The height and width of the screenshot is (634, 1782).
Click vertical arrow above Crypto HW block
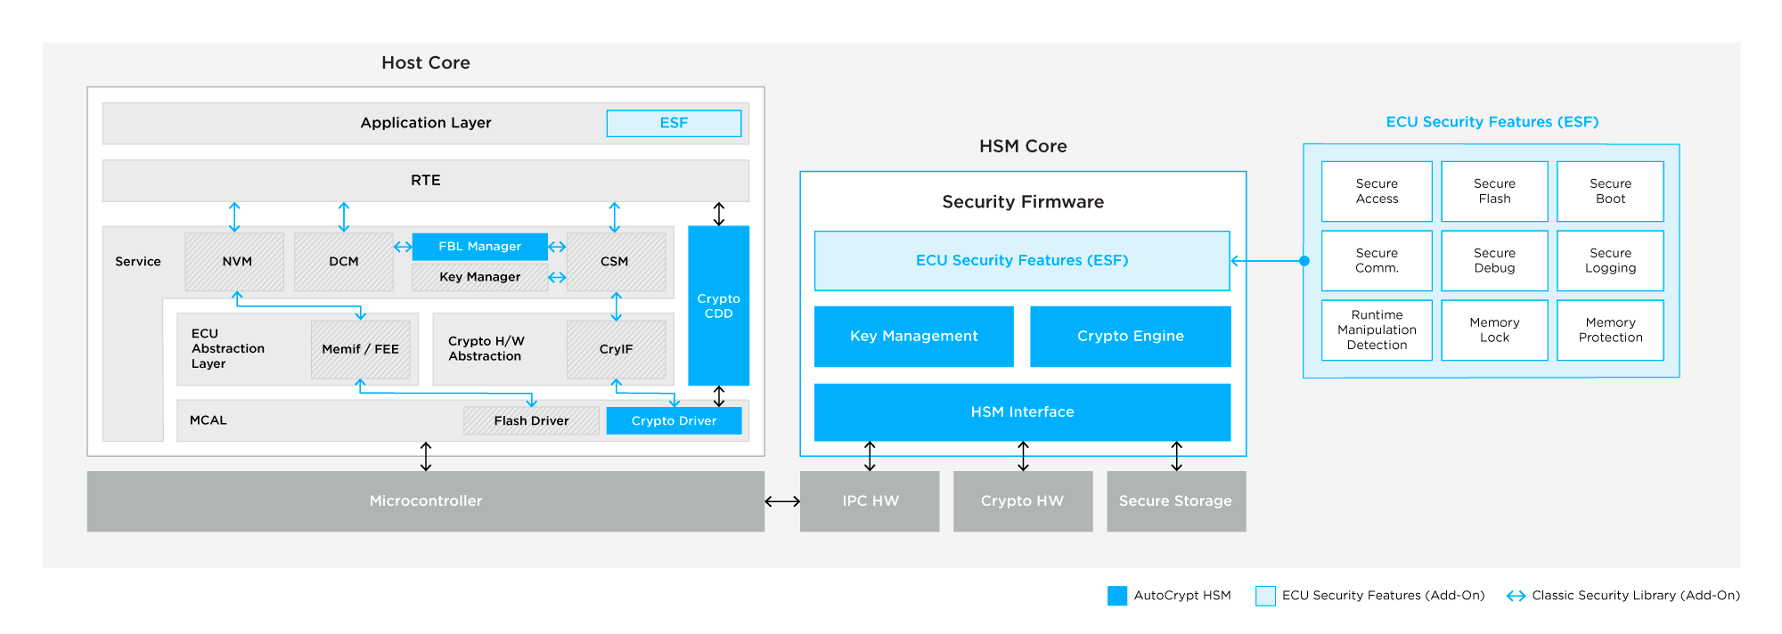tap(1023, 456)
